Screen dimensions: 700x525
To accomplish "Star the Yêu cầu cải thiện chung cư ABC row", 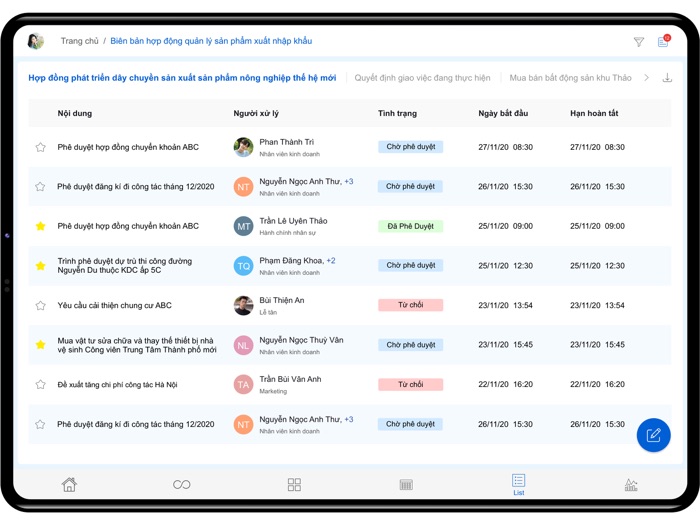I will click(41, 305).
